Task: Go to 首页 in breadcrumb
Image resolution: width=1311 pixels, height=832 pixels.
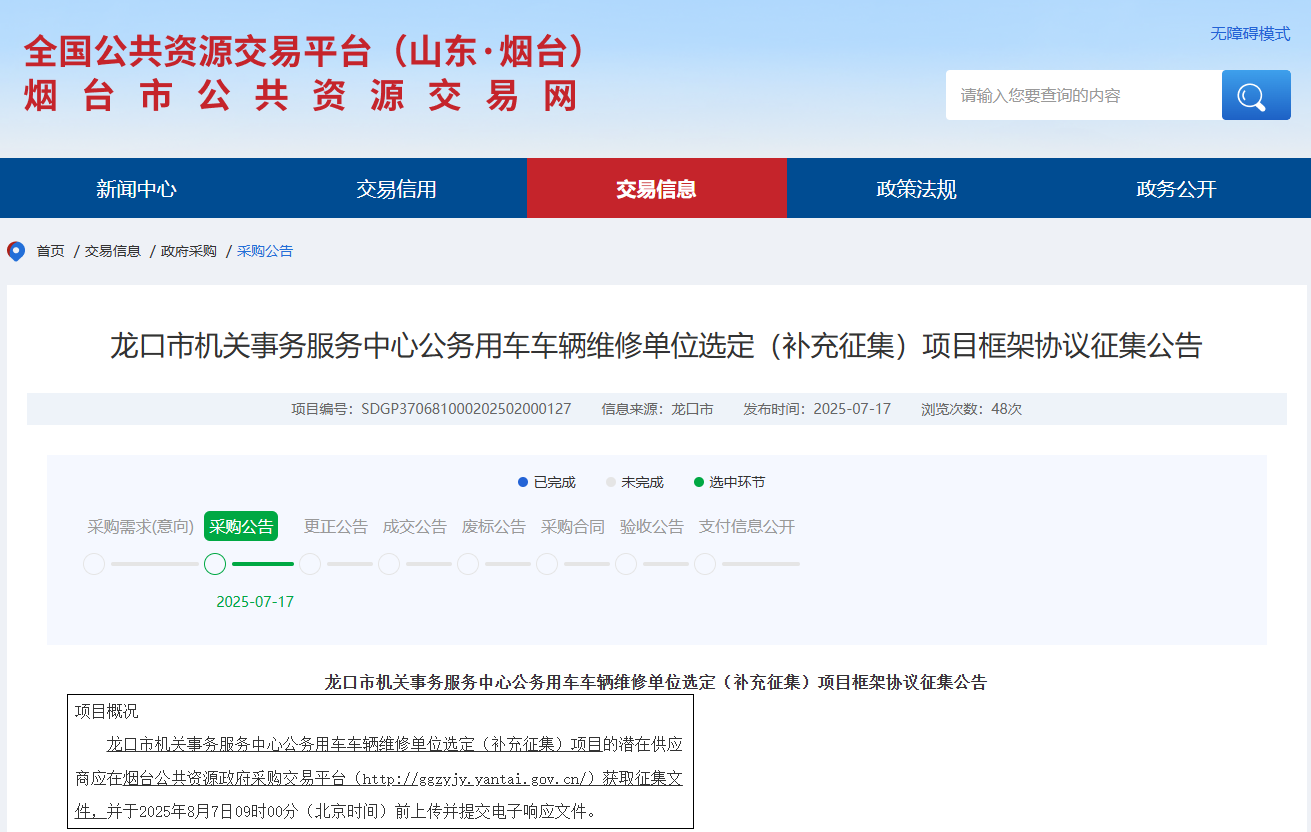Action: click(51, 251)
